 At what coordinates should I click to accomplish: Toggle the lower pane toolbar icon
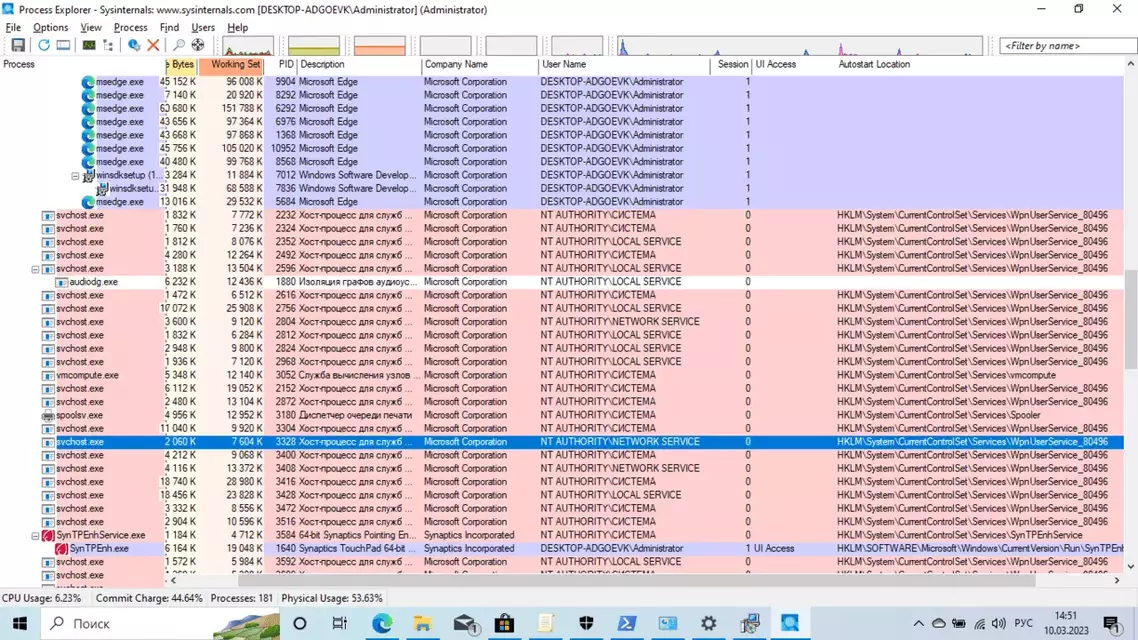coord(64,45)
